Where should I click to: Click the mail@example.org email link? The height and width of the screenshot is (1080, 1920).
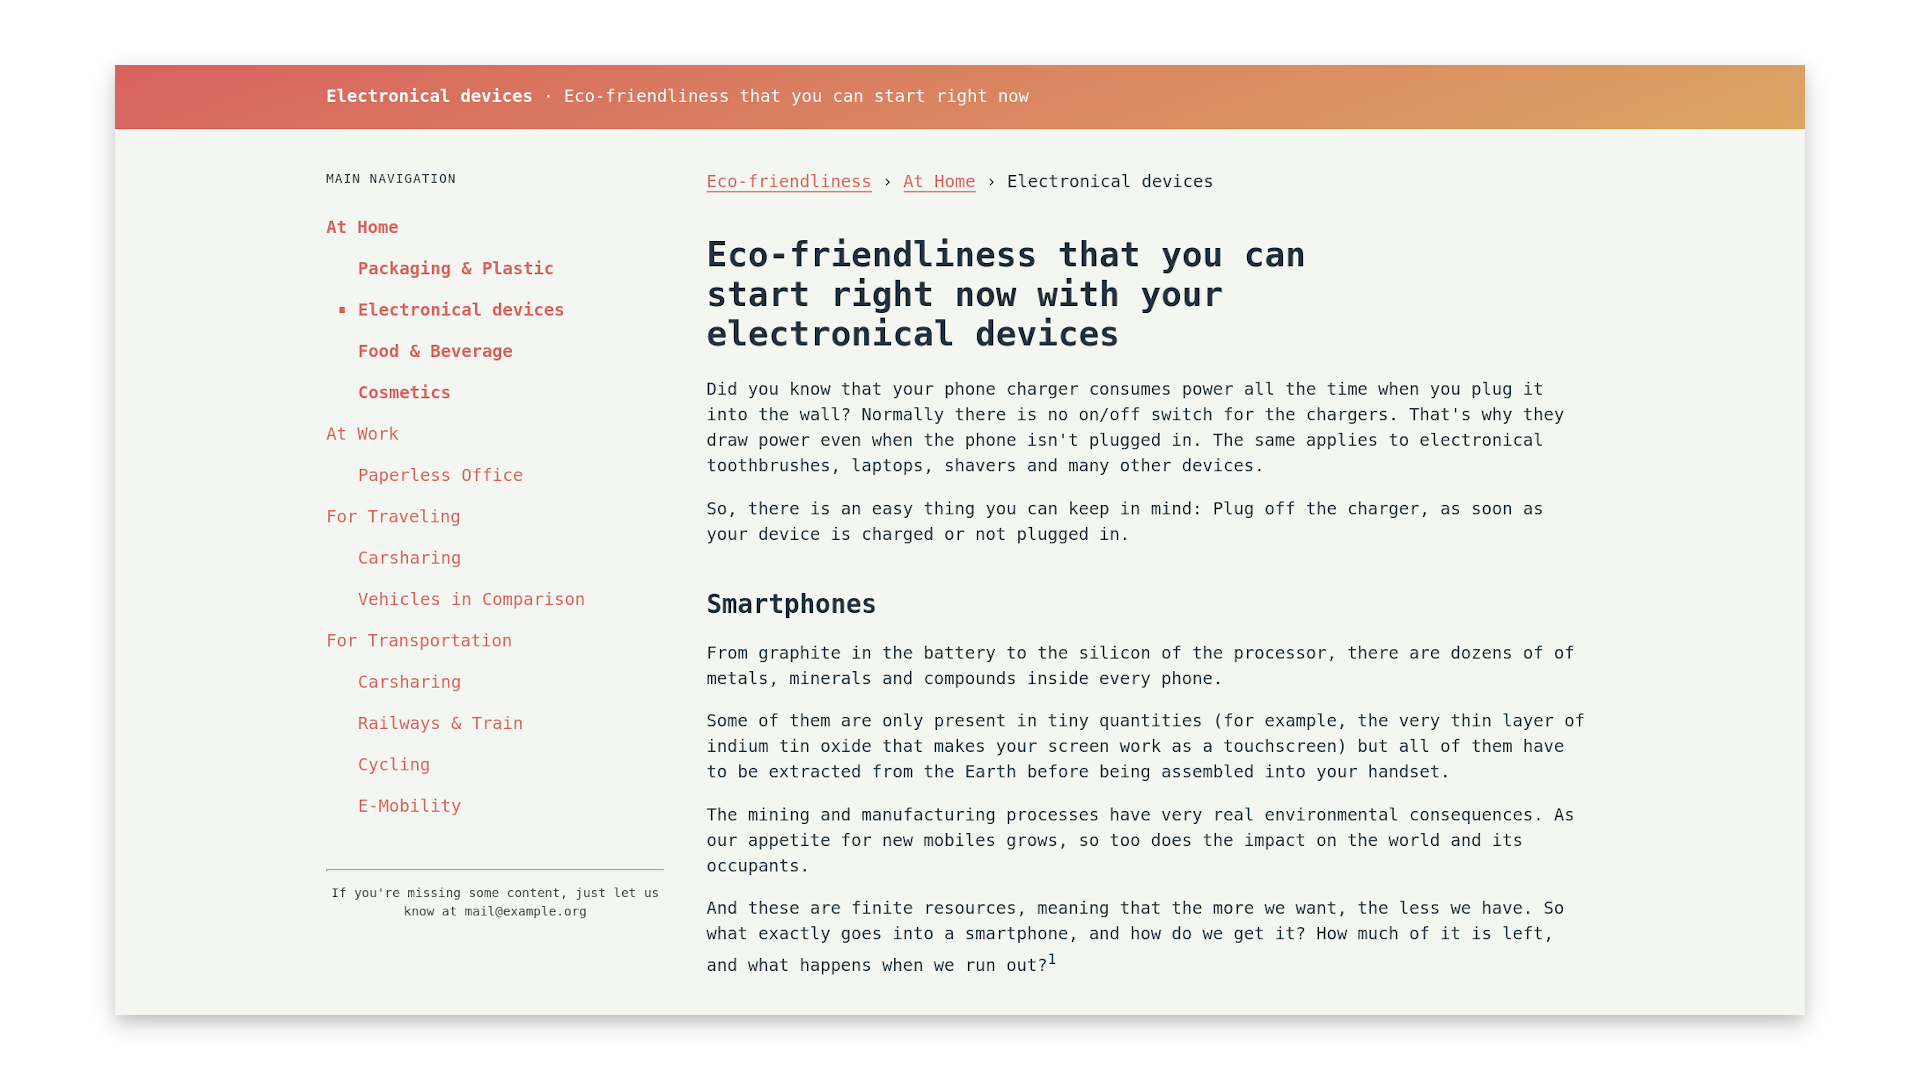525,911
